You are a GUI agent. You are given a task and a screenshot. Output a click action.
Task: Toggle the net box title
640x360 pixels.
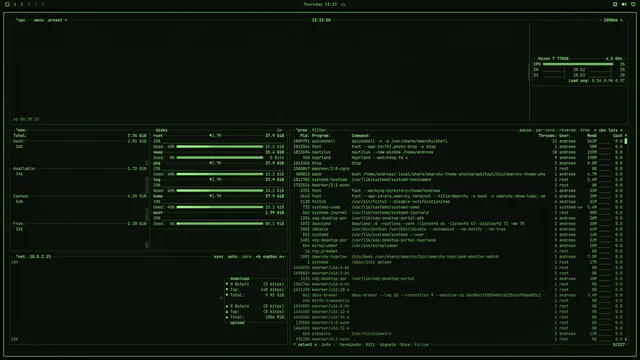[20, 257]
